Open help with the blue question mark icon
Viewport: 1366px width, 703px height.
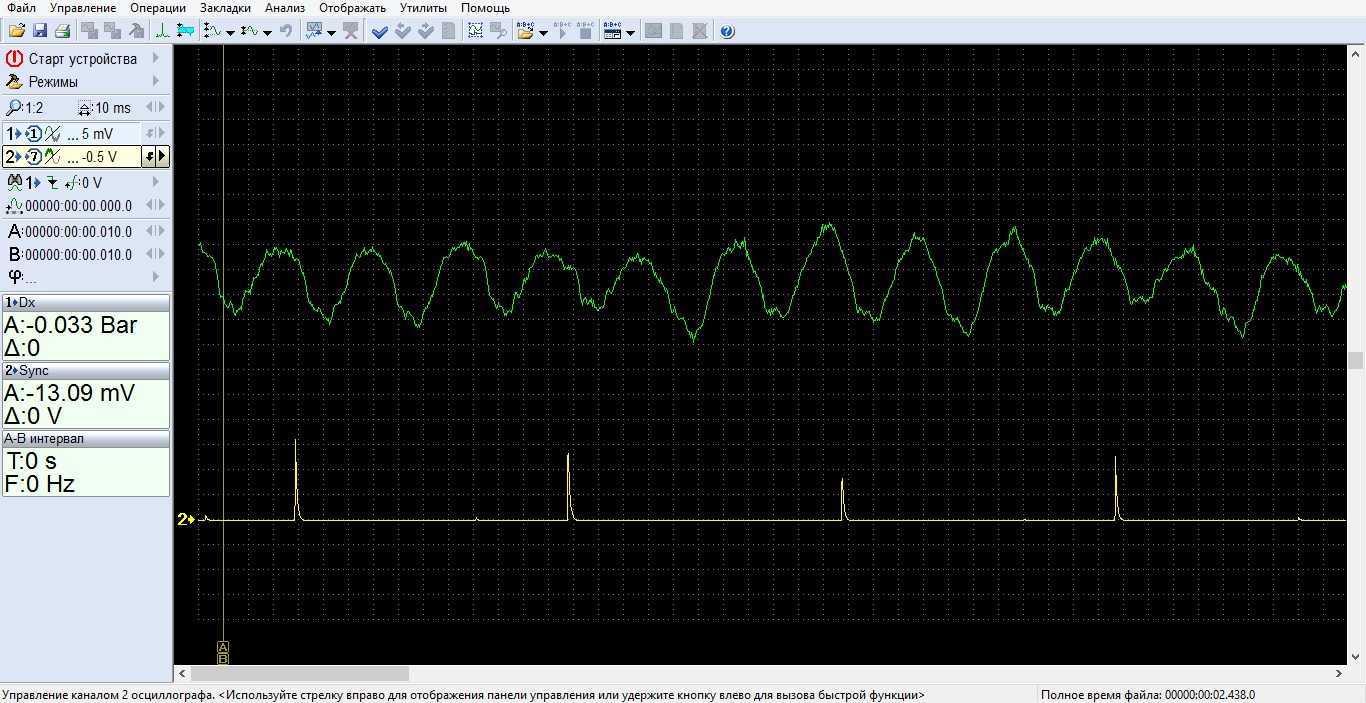click(727, 31)
